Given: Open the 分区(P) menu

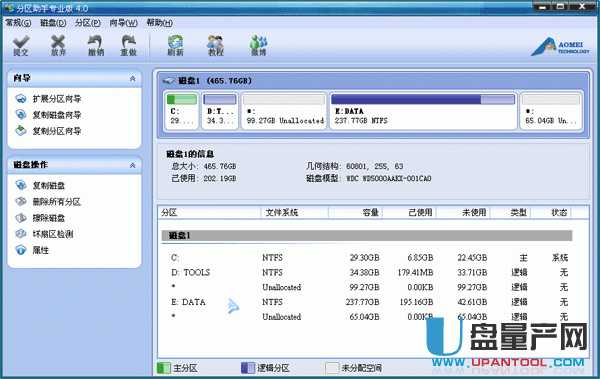Looking at the screenshot, I should [88, 23].
